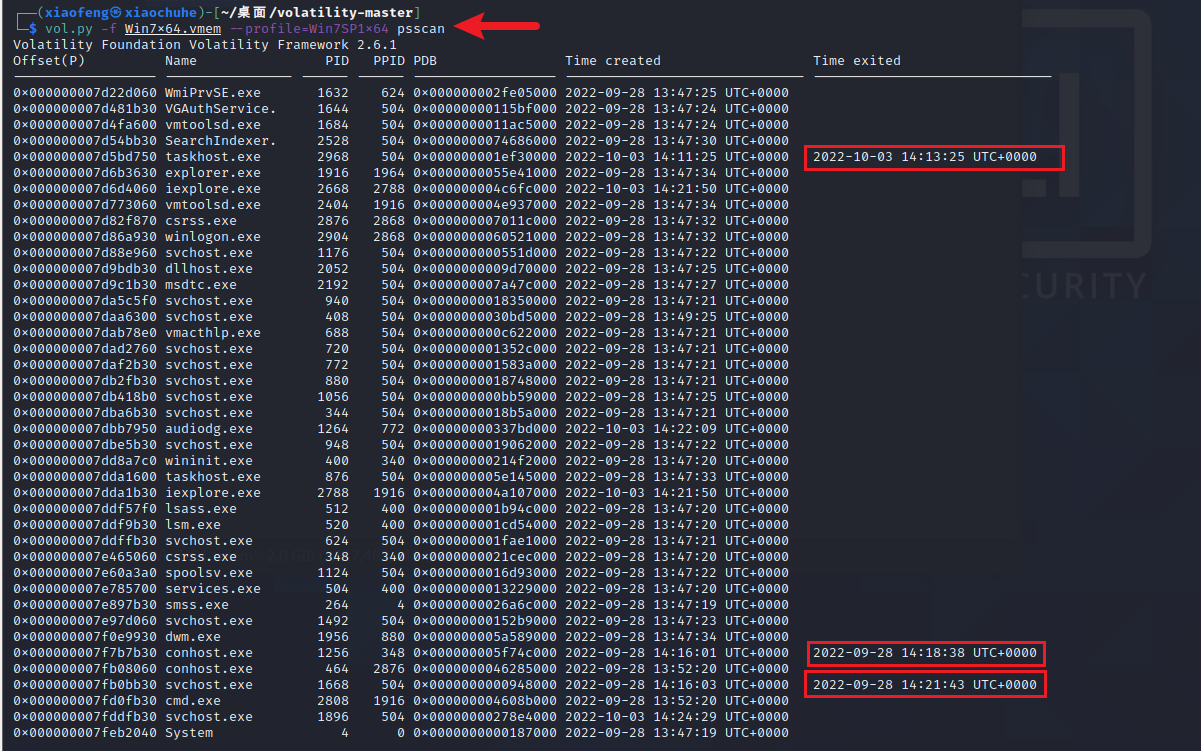Select the vmacthlp.exe process name

click(213, 333)
